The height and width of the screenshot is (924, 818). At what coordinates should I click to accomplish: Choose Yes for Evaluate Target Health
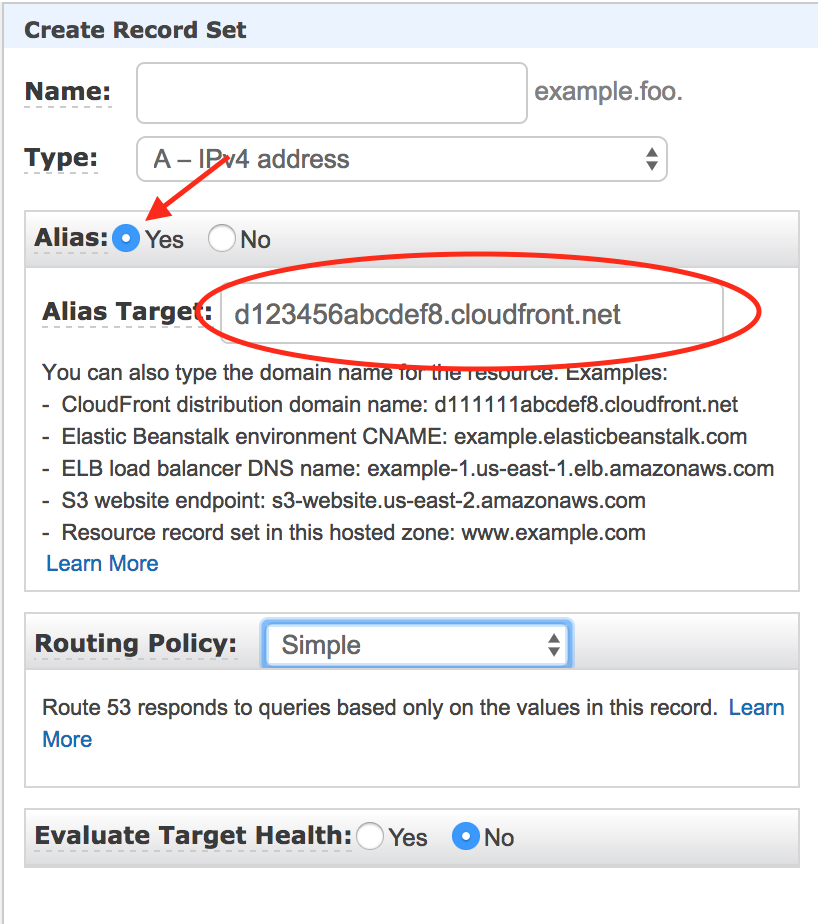coord(370,836)
